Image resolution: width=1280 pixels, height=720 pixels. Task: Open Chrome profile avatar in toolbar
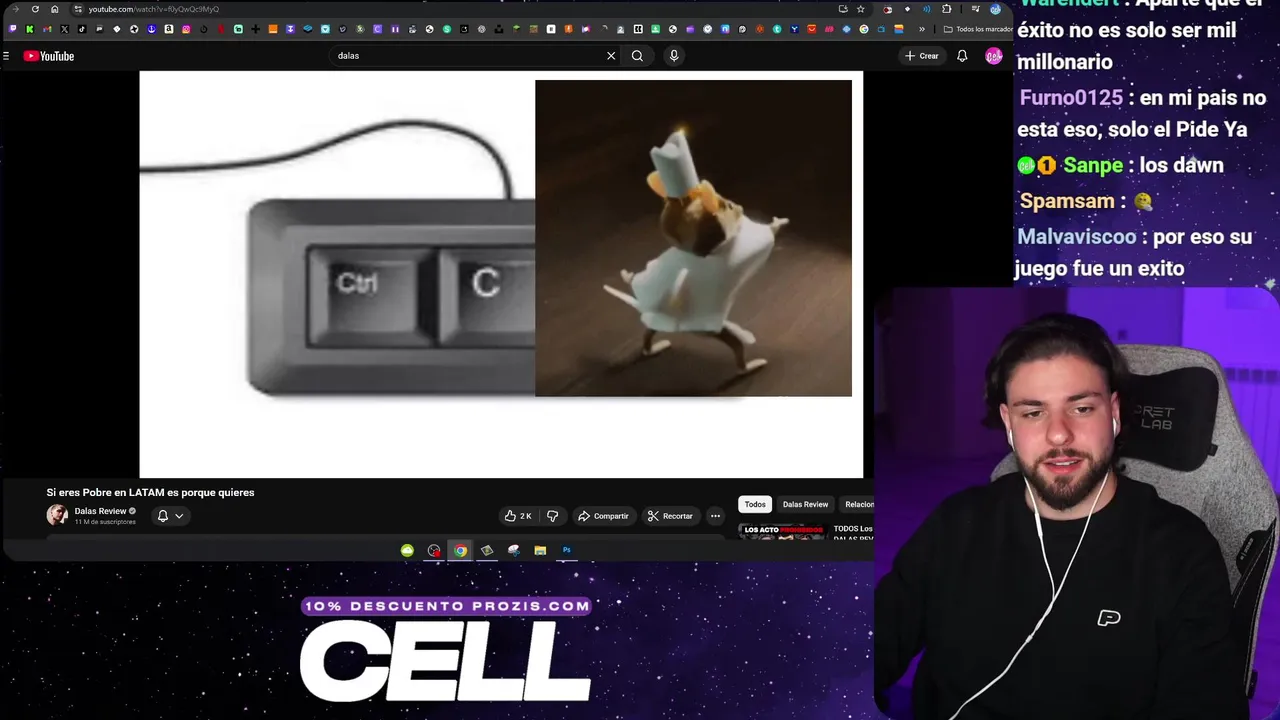[995, 9]
